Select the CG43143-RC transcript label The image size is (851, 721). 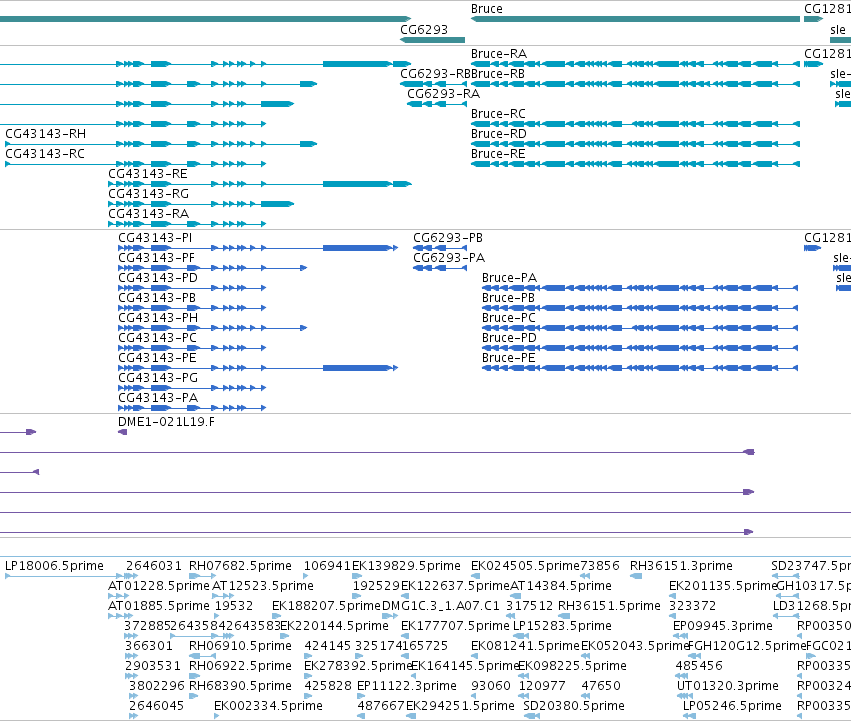(45, 154)
